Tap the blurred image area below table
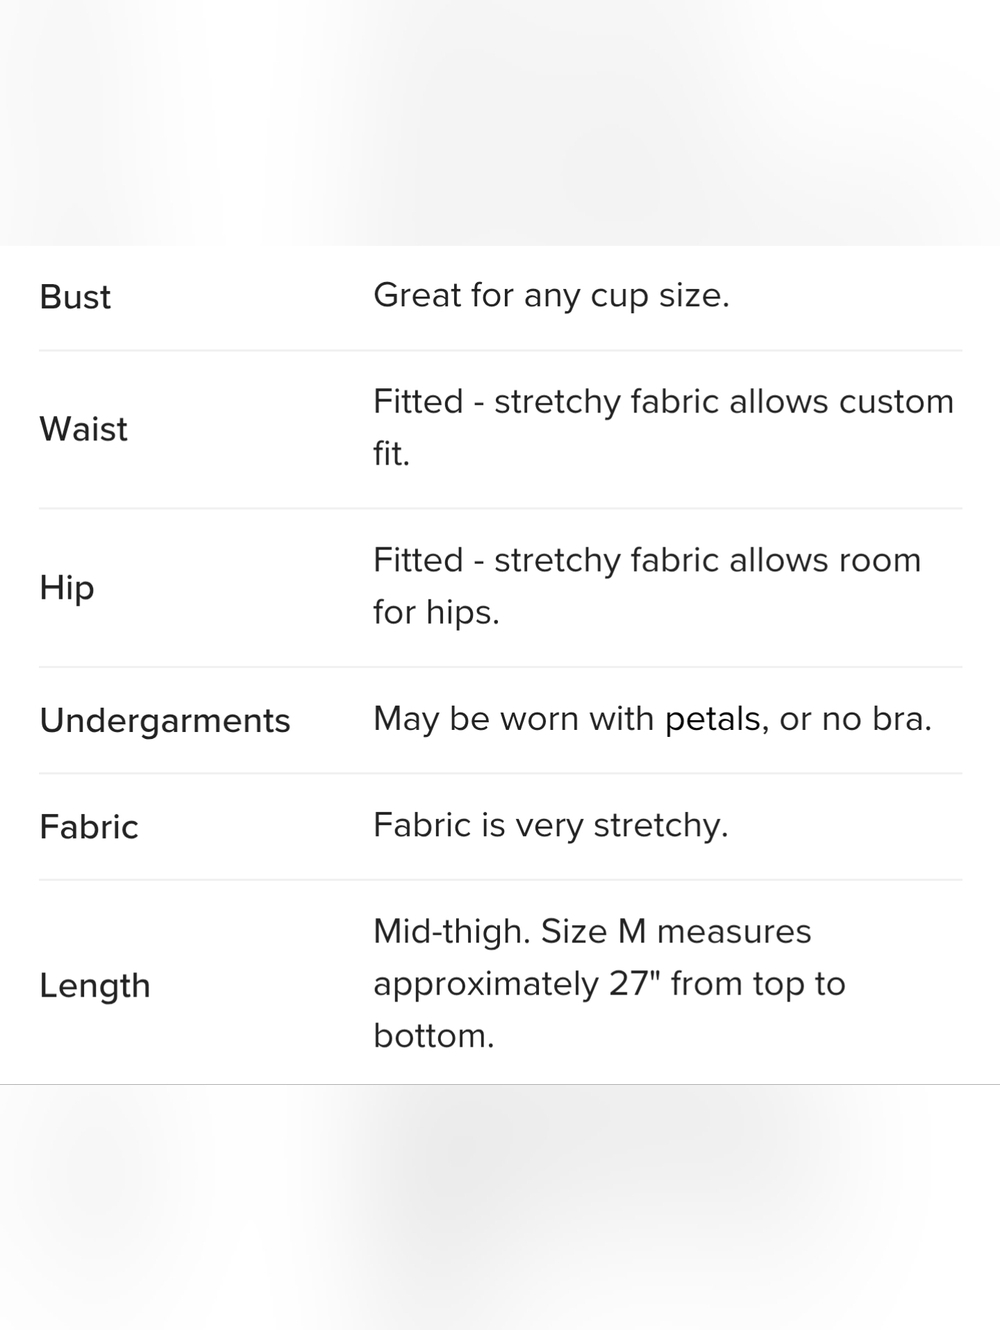The image size is (1000, 1330). point(500,1208)
